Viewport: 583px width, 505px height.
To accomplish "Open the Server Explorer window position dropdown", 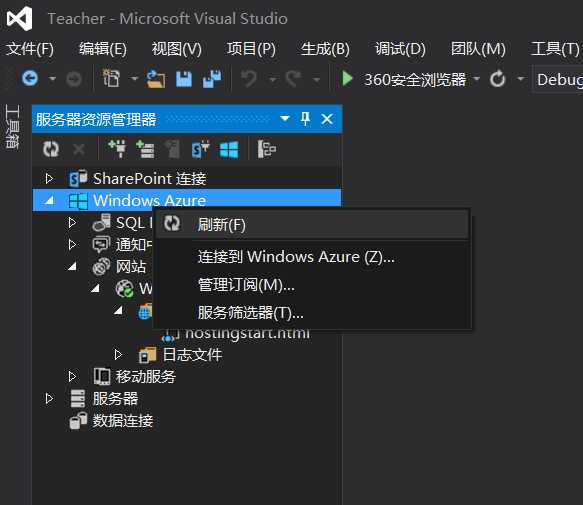I will coord(285,119).
